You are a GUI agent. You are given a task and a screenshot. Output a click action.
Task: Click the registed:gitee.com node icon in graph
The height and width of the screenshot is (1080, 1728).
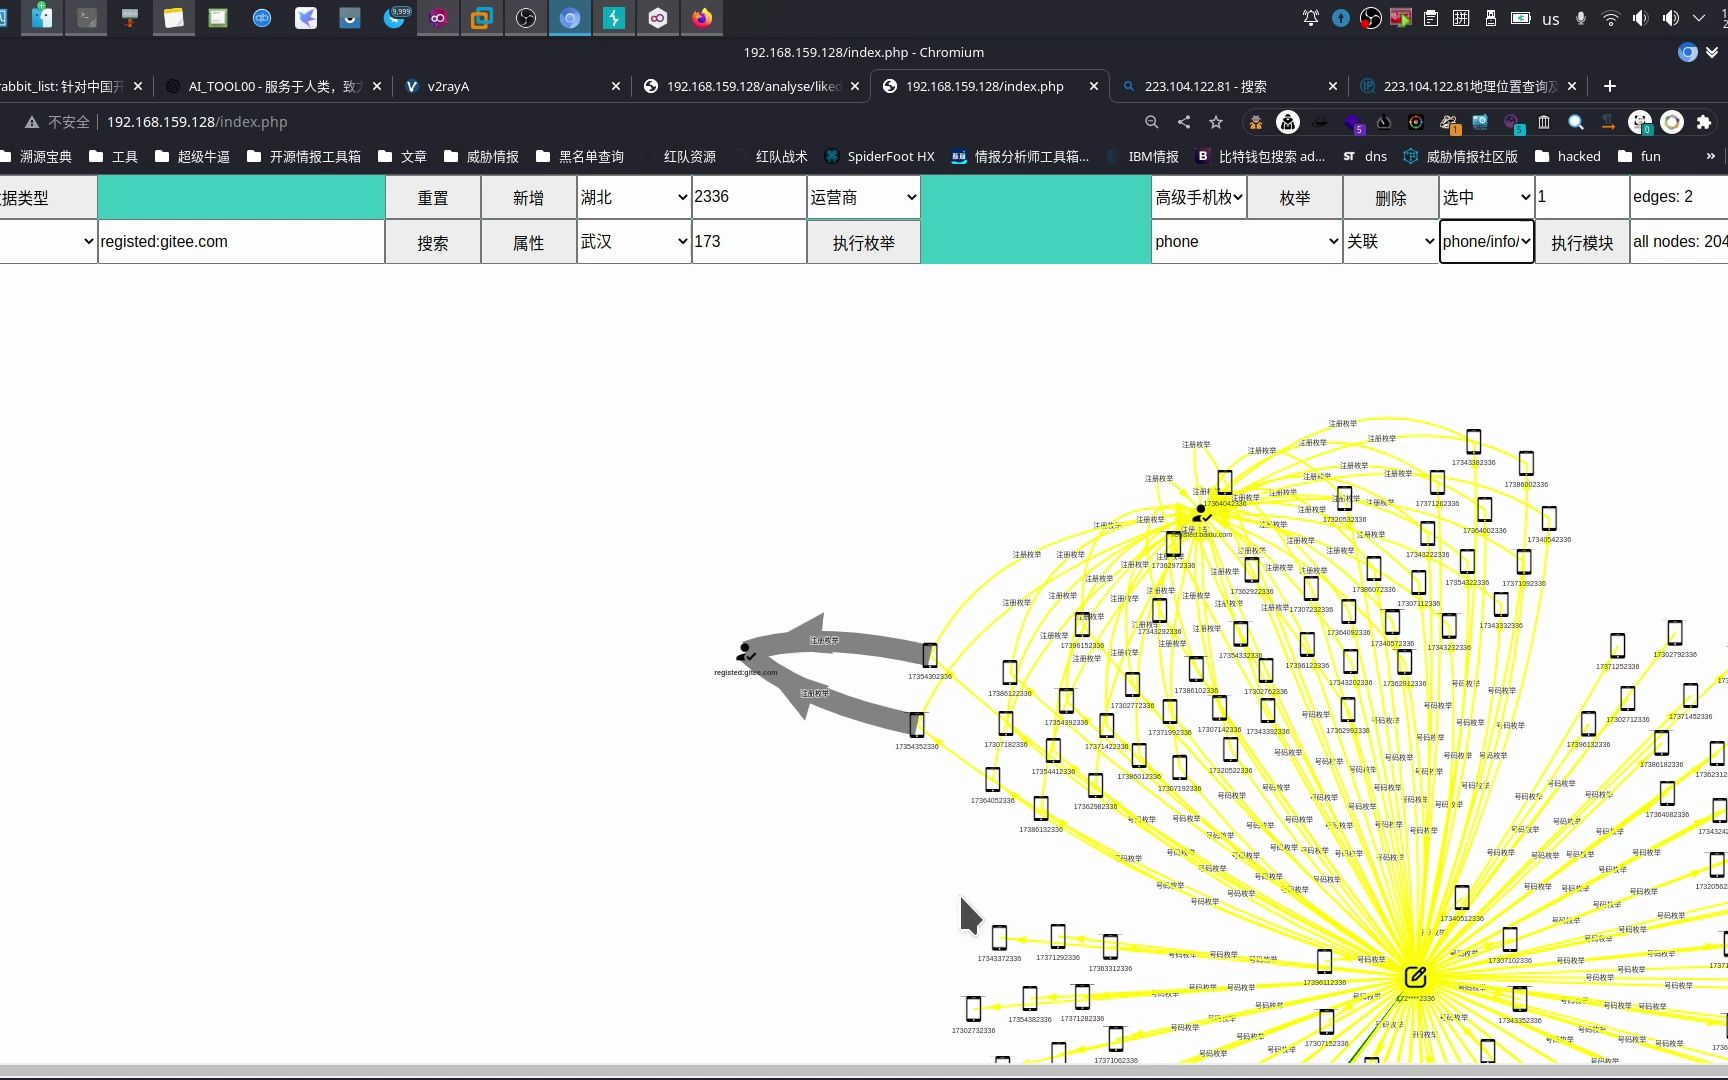click(x=745, y=653)
